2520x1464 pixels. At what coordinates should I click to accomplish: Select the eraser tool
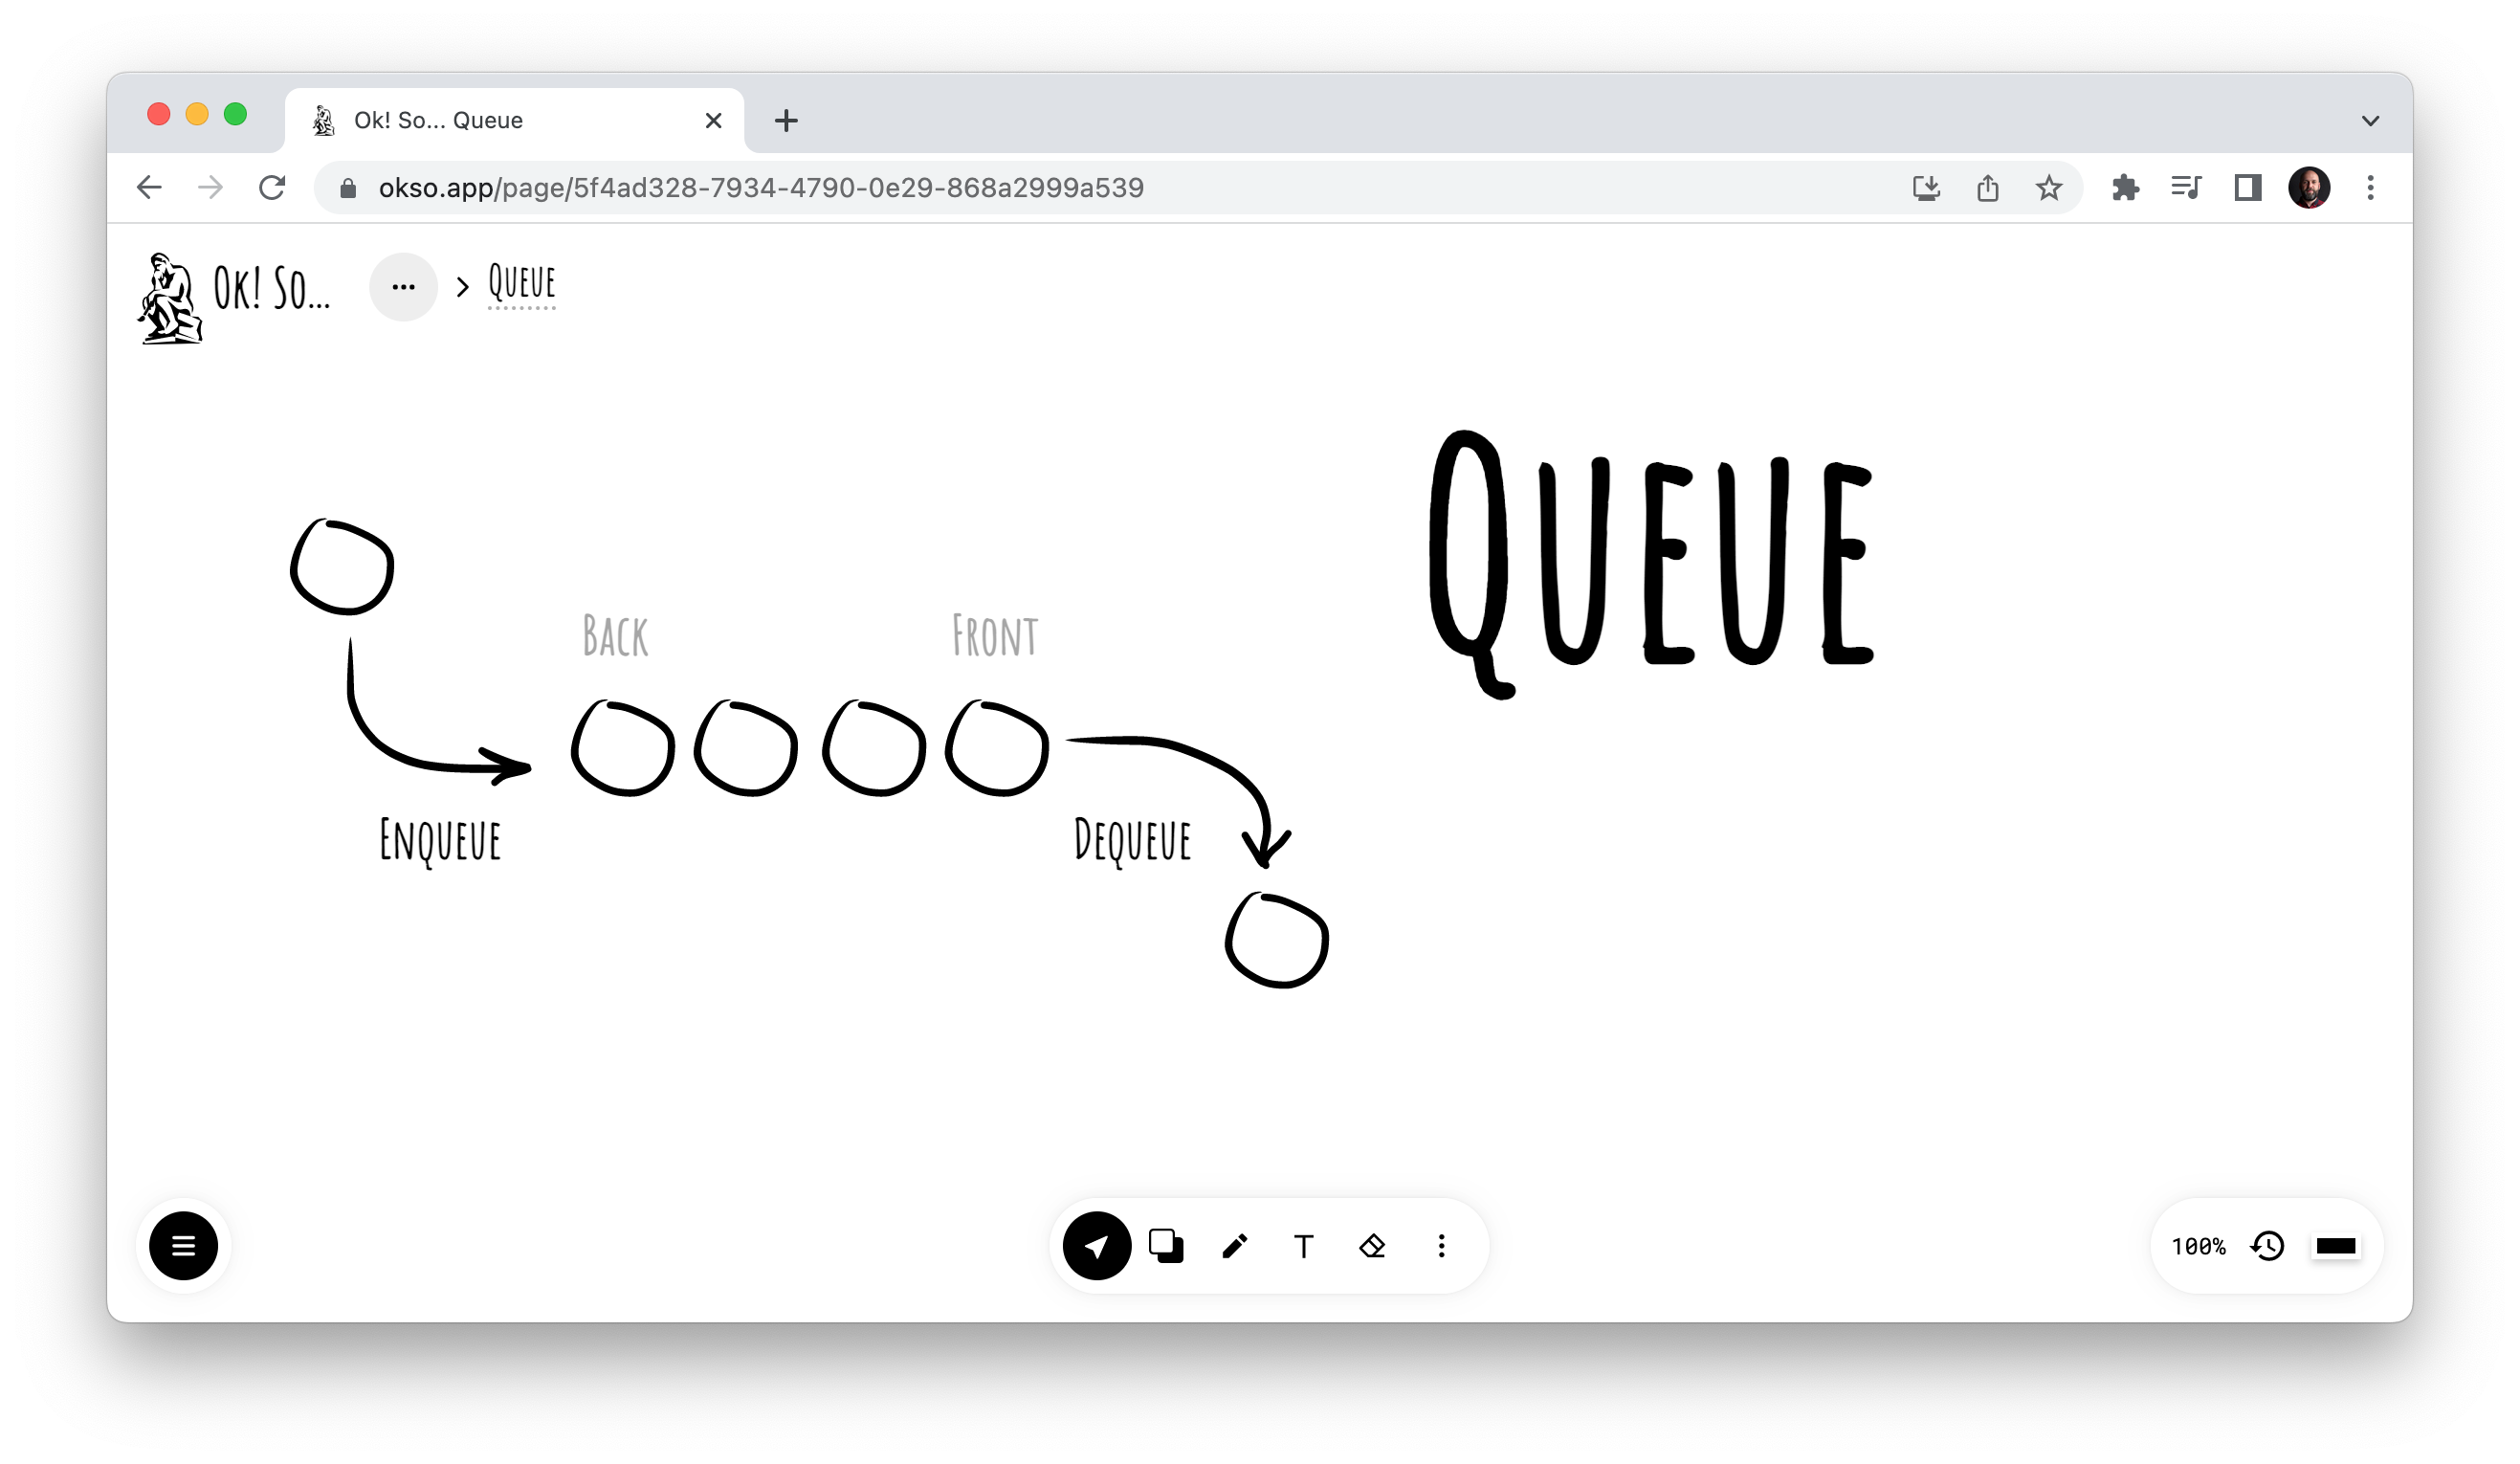tap(1373, 1246)
